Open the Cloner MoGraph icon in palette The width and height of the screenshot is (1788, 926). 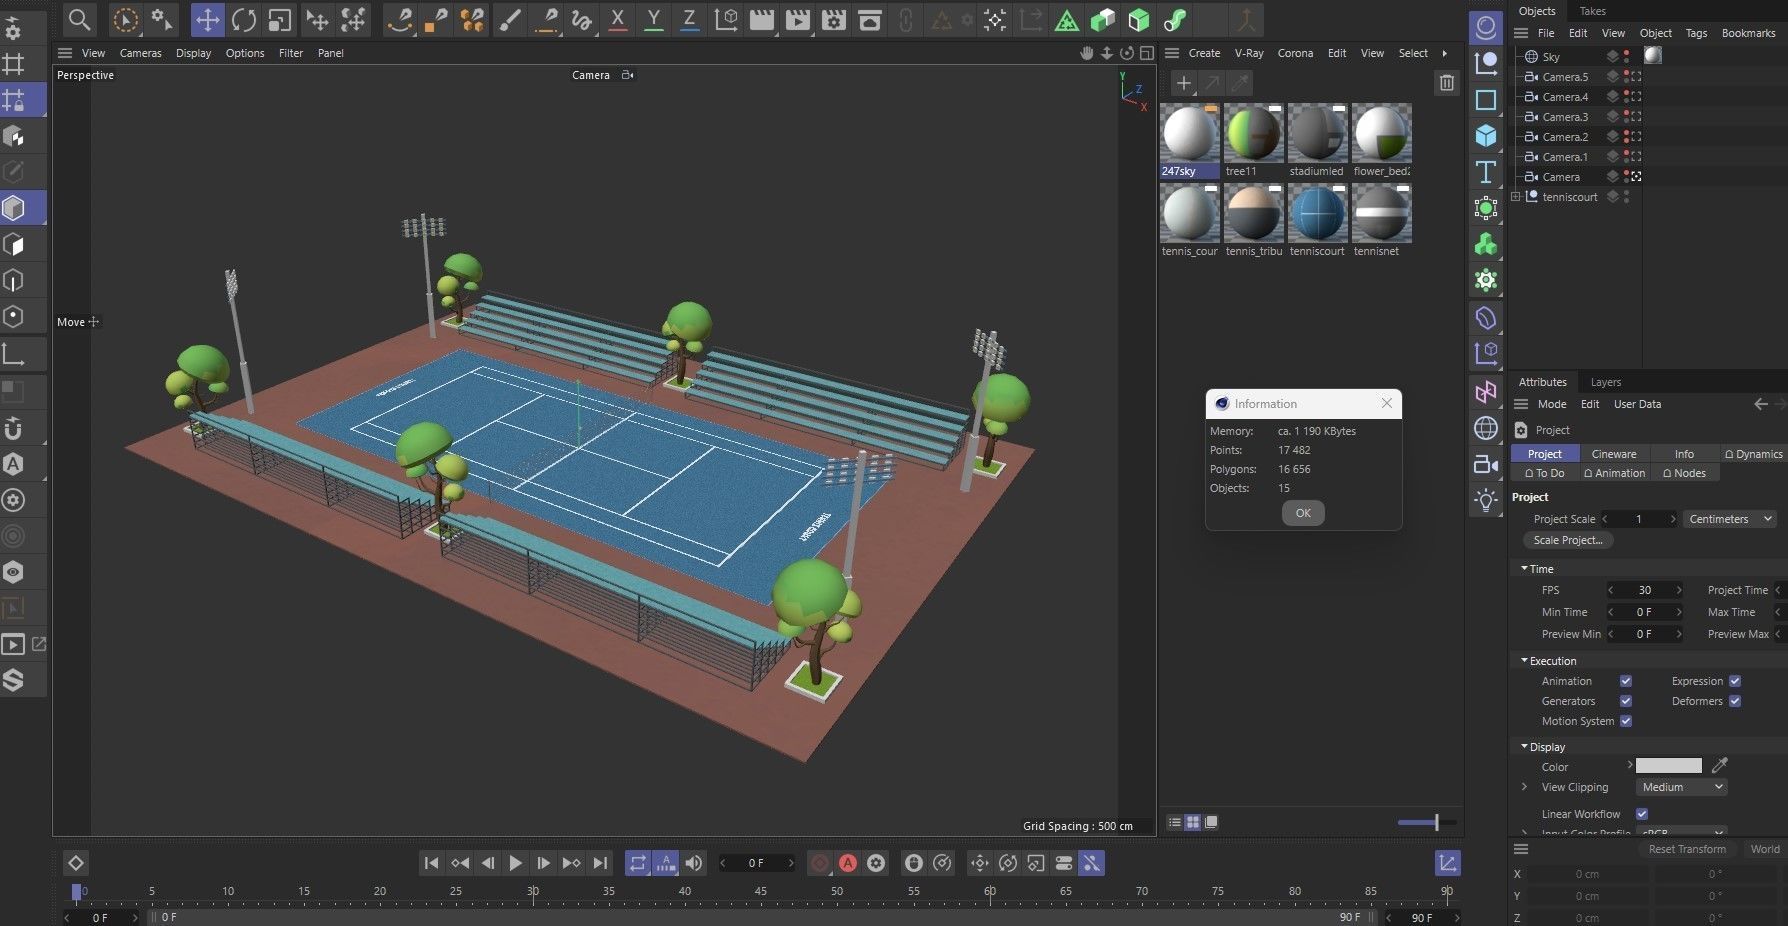coord(1486,244)
